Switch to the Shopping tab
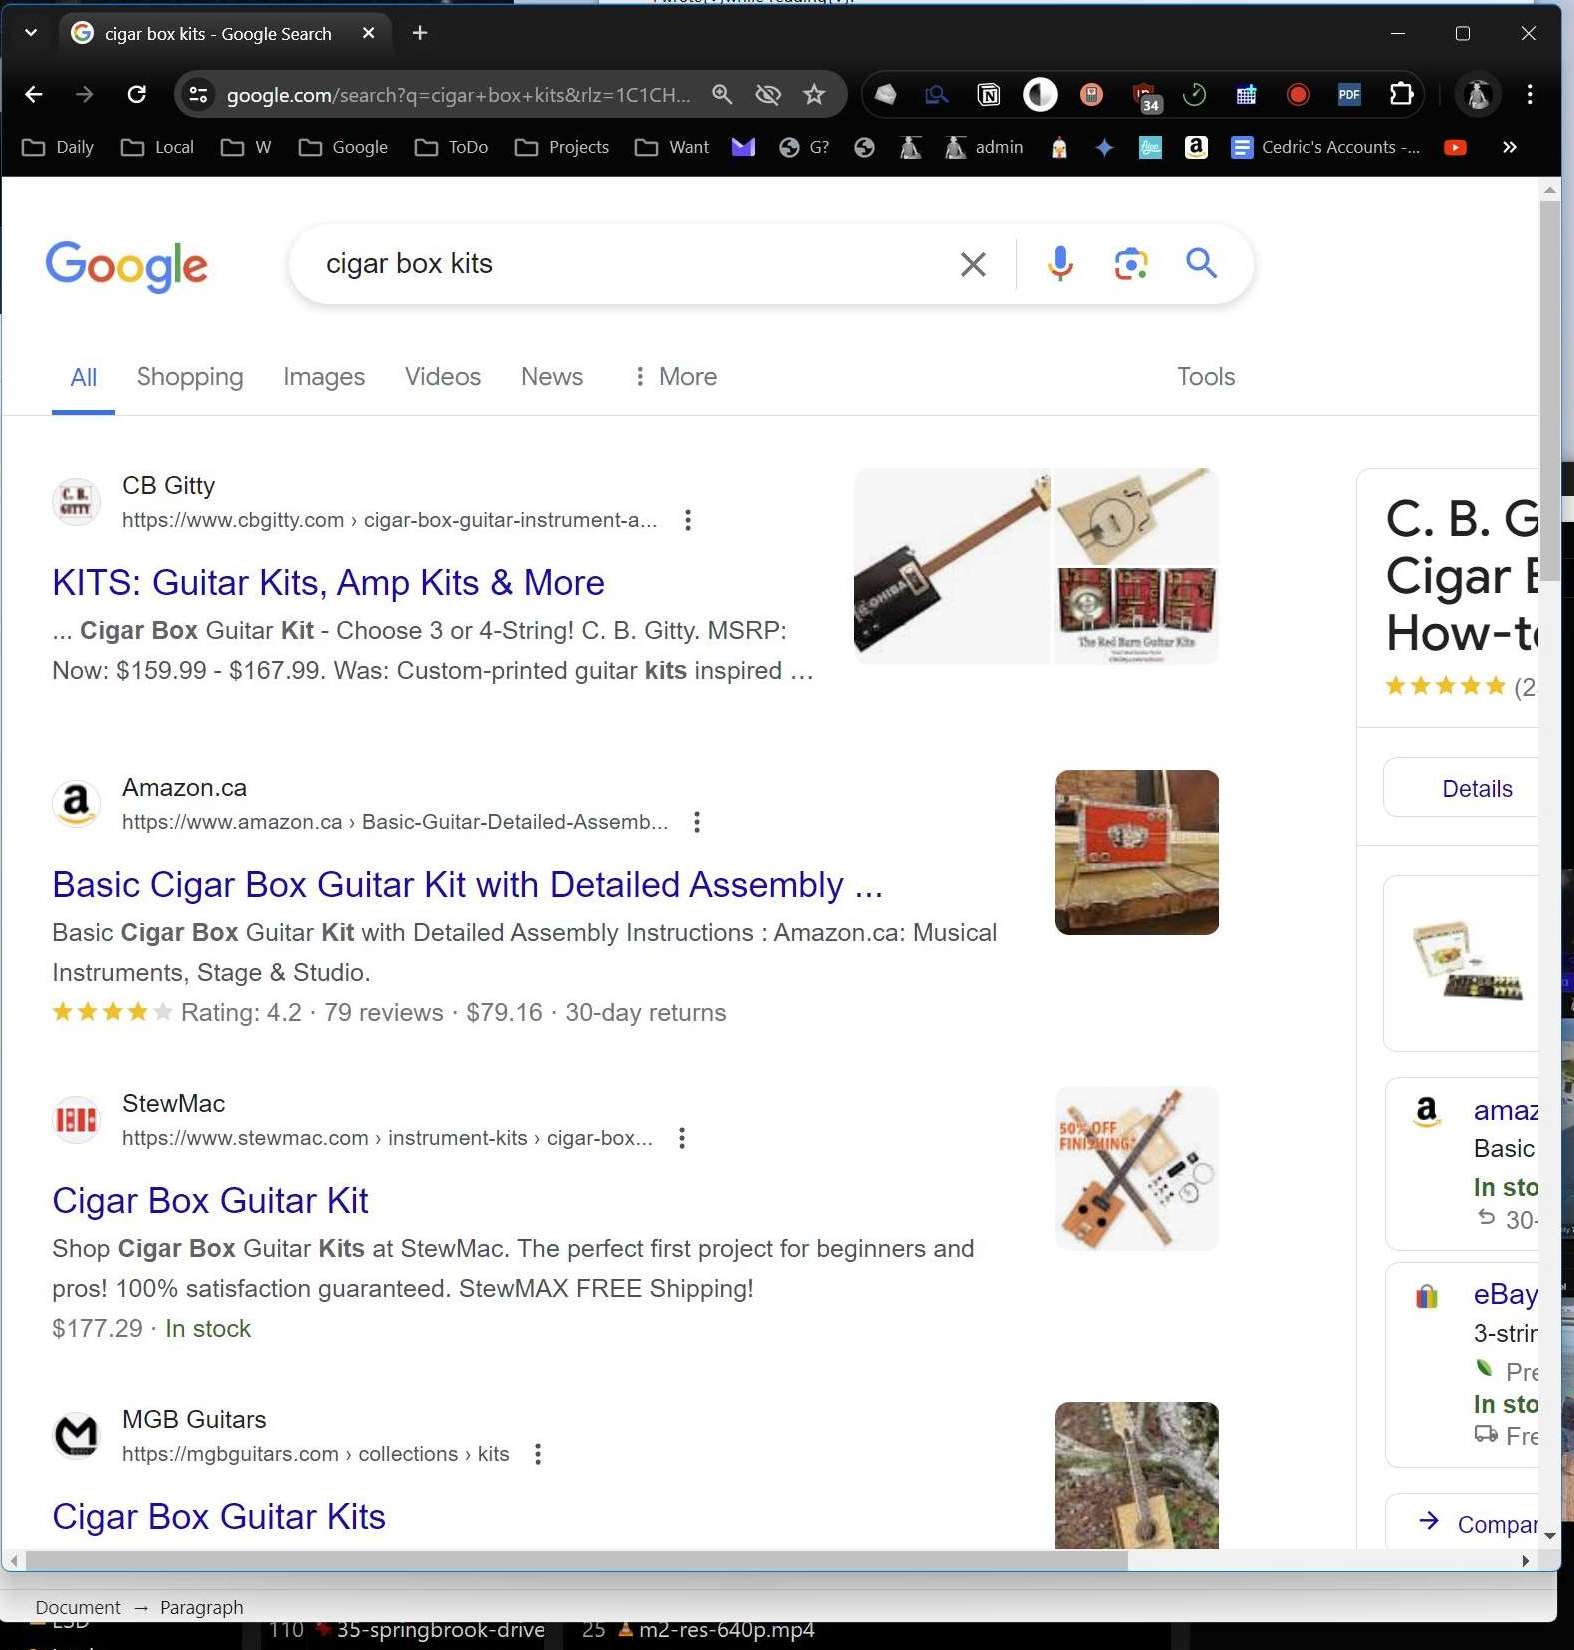Screen dimensions: 1574x1650 tap(190, 377)
